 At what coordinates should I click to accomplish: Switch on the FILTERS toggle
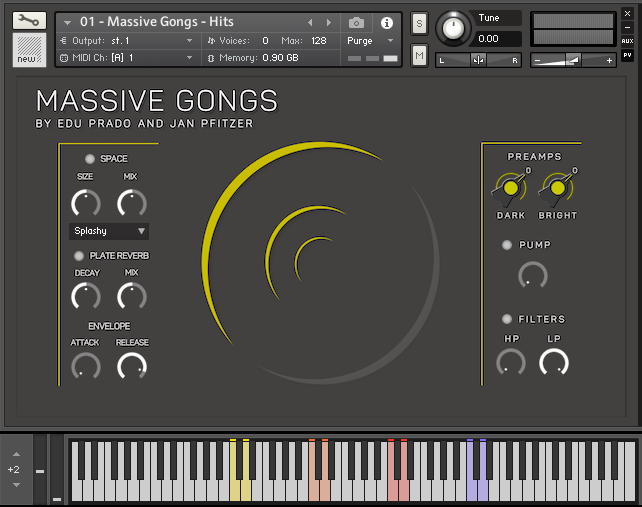pyautogui.click(x=507, y=319)
